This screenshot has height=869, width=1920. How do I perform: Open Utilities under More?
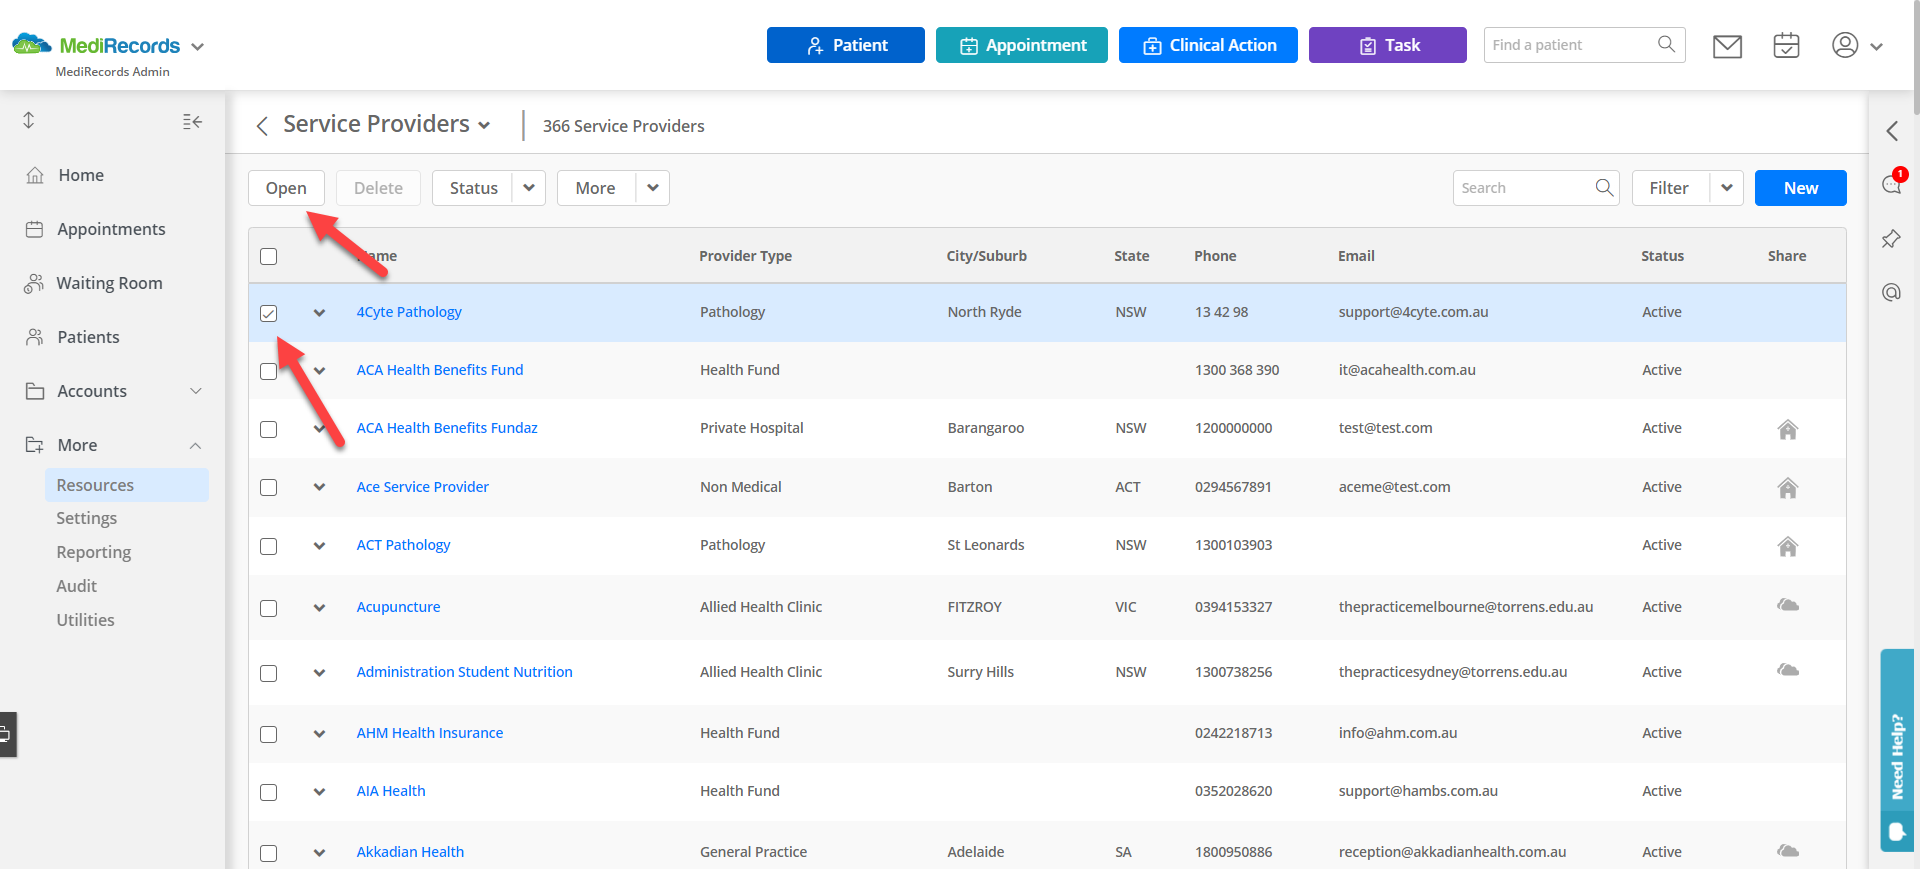tap(86, 620)
